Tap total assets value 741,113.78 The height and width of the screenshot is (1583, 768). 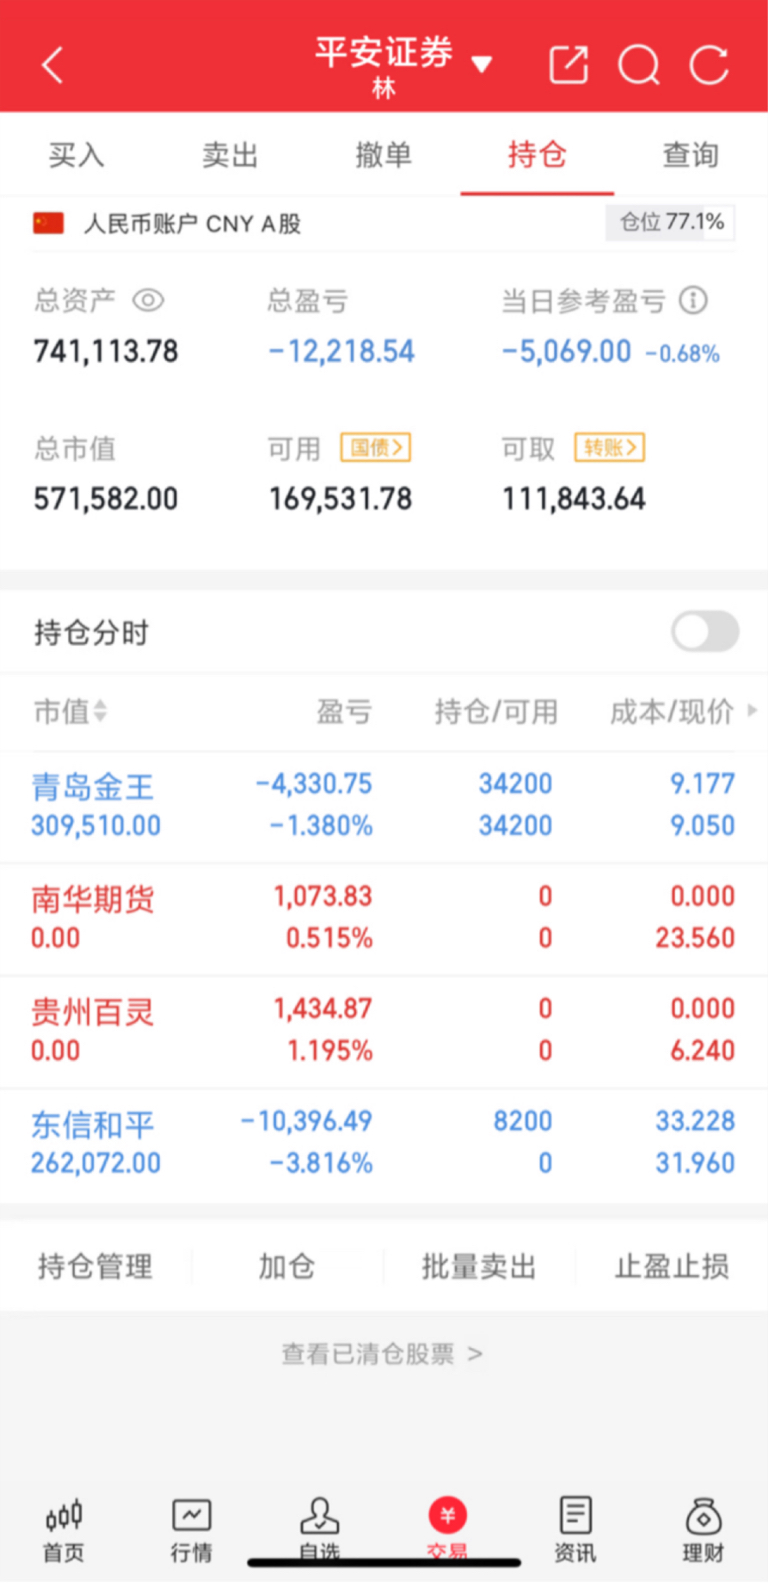[x=106, y=351]
